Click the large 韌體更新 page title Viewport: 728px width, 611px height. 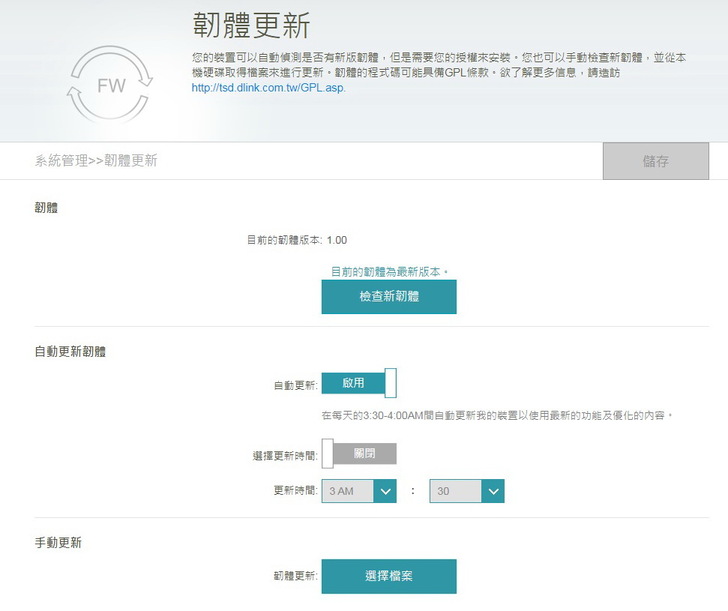click(251, 24)
